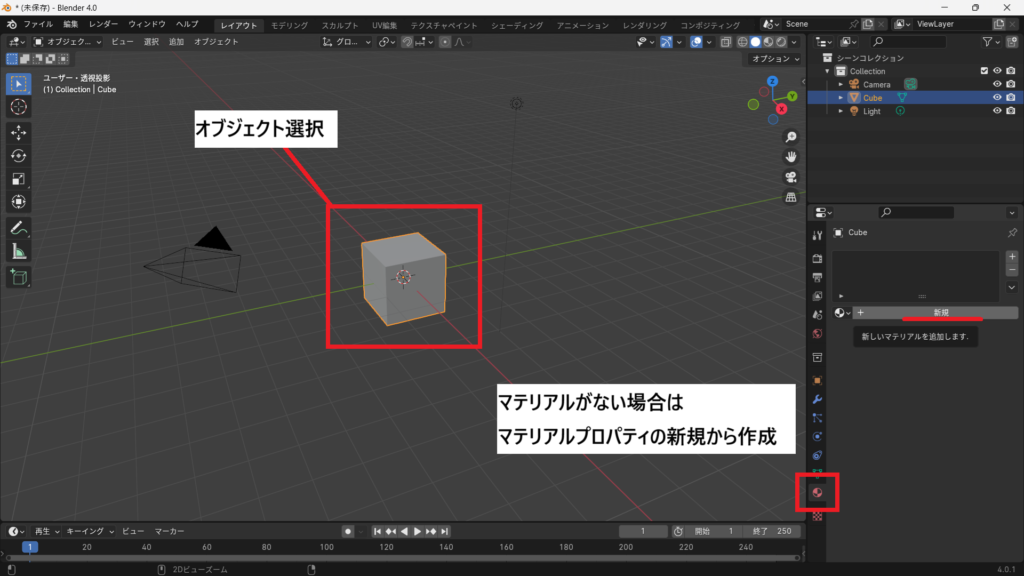
Task: Open the Keying dropdown in timeline
Action: pyautogui.click(x=89, y=532)
